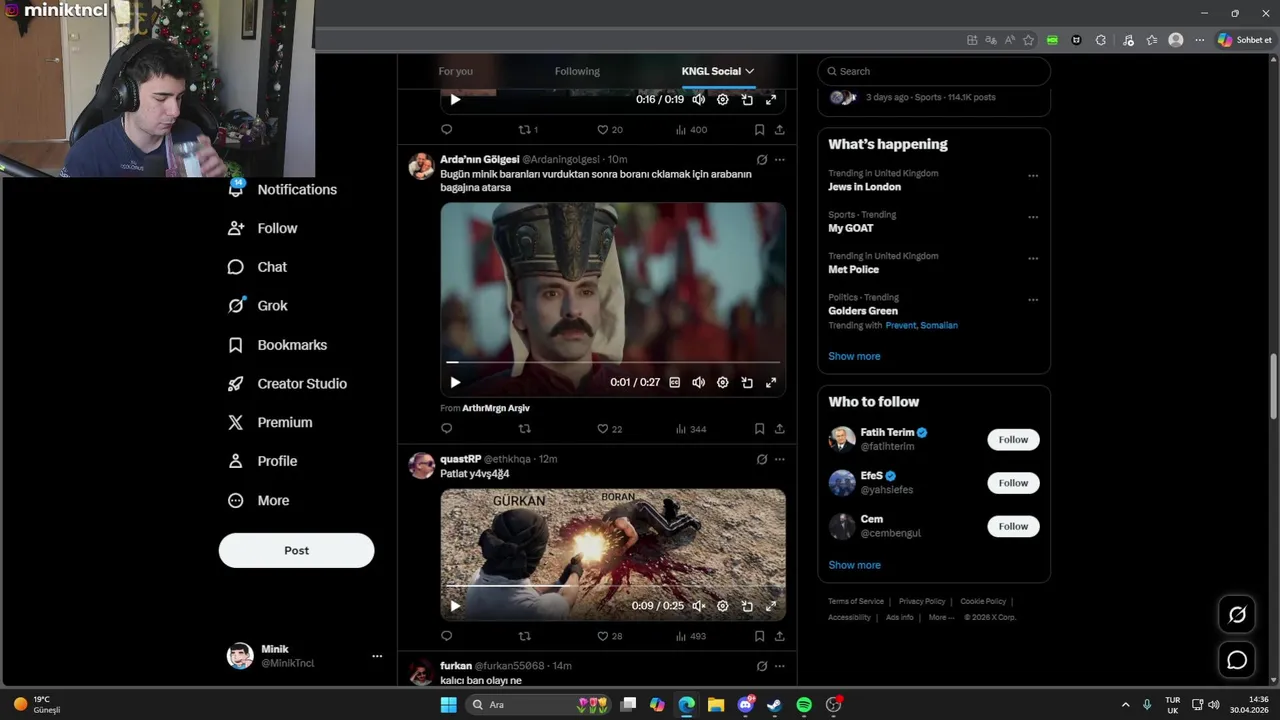Viewport: 1280px width, 720px height.
Task: Open more options for Golders Green trend
Action: coord(1033,300)
